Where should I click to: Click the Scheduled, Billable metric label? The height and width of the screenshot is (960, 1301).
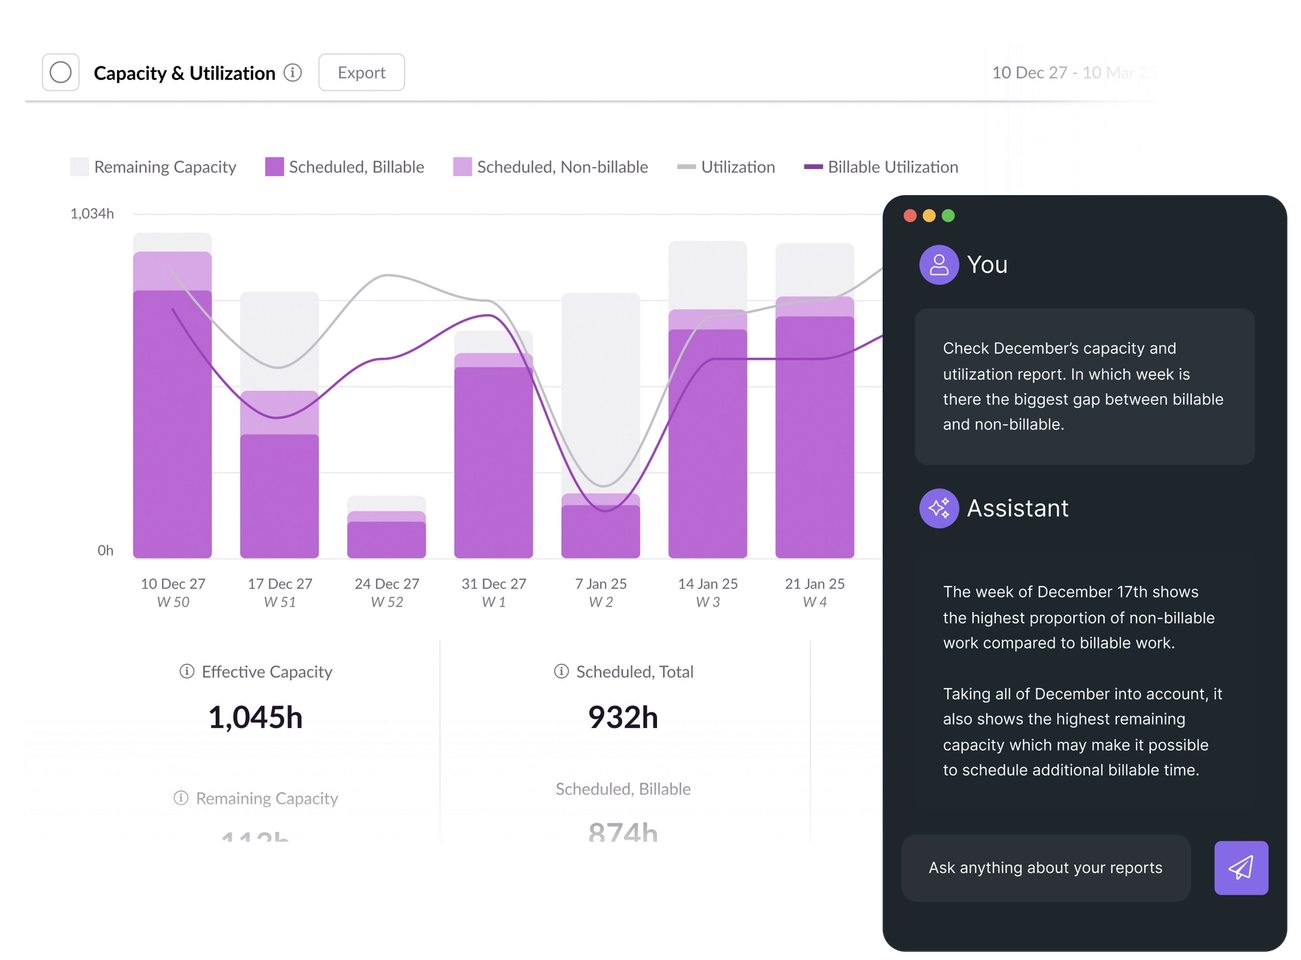click(x=623, y=789)
